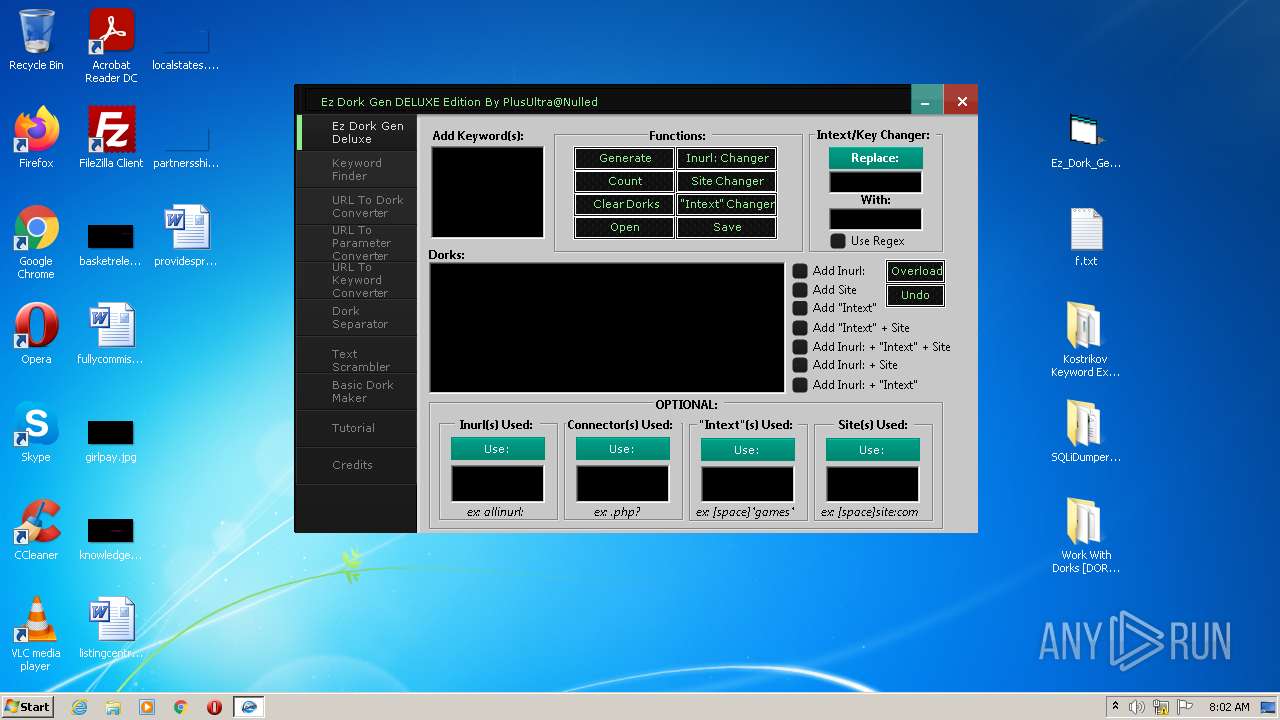The height and width of the screenshot is (720, 1280).
Task: Open URL To Keyword Converter tab
Action: [x=357, y=280]
